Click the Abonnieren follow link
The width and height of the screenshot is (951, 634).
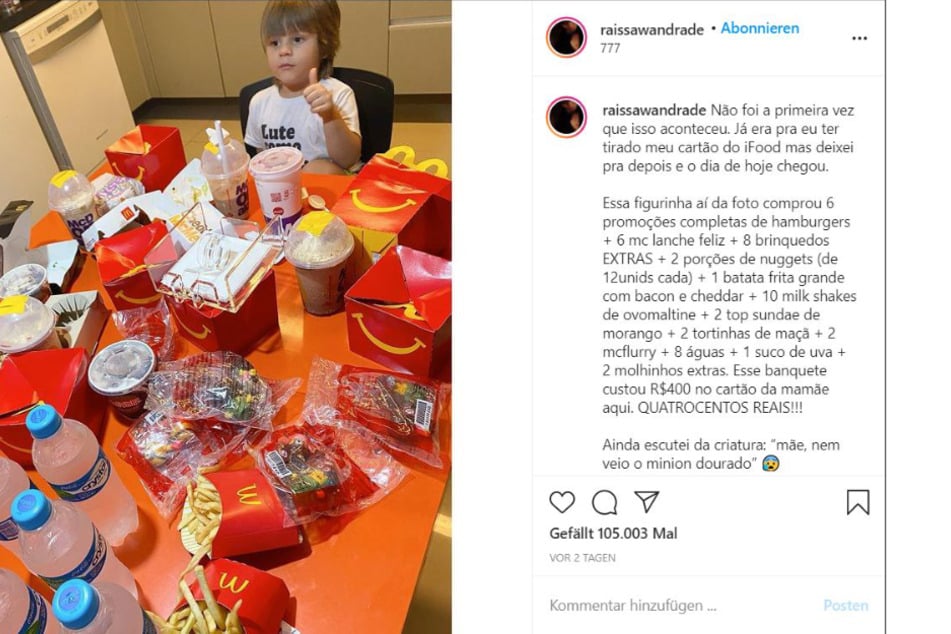759,29
